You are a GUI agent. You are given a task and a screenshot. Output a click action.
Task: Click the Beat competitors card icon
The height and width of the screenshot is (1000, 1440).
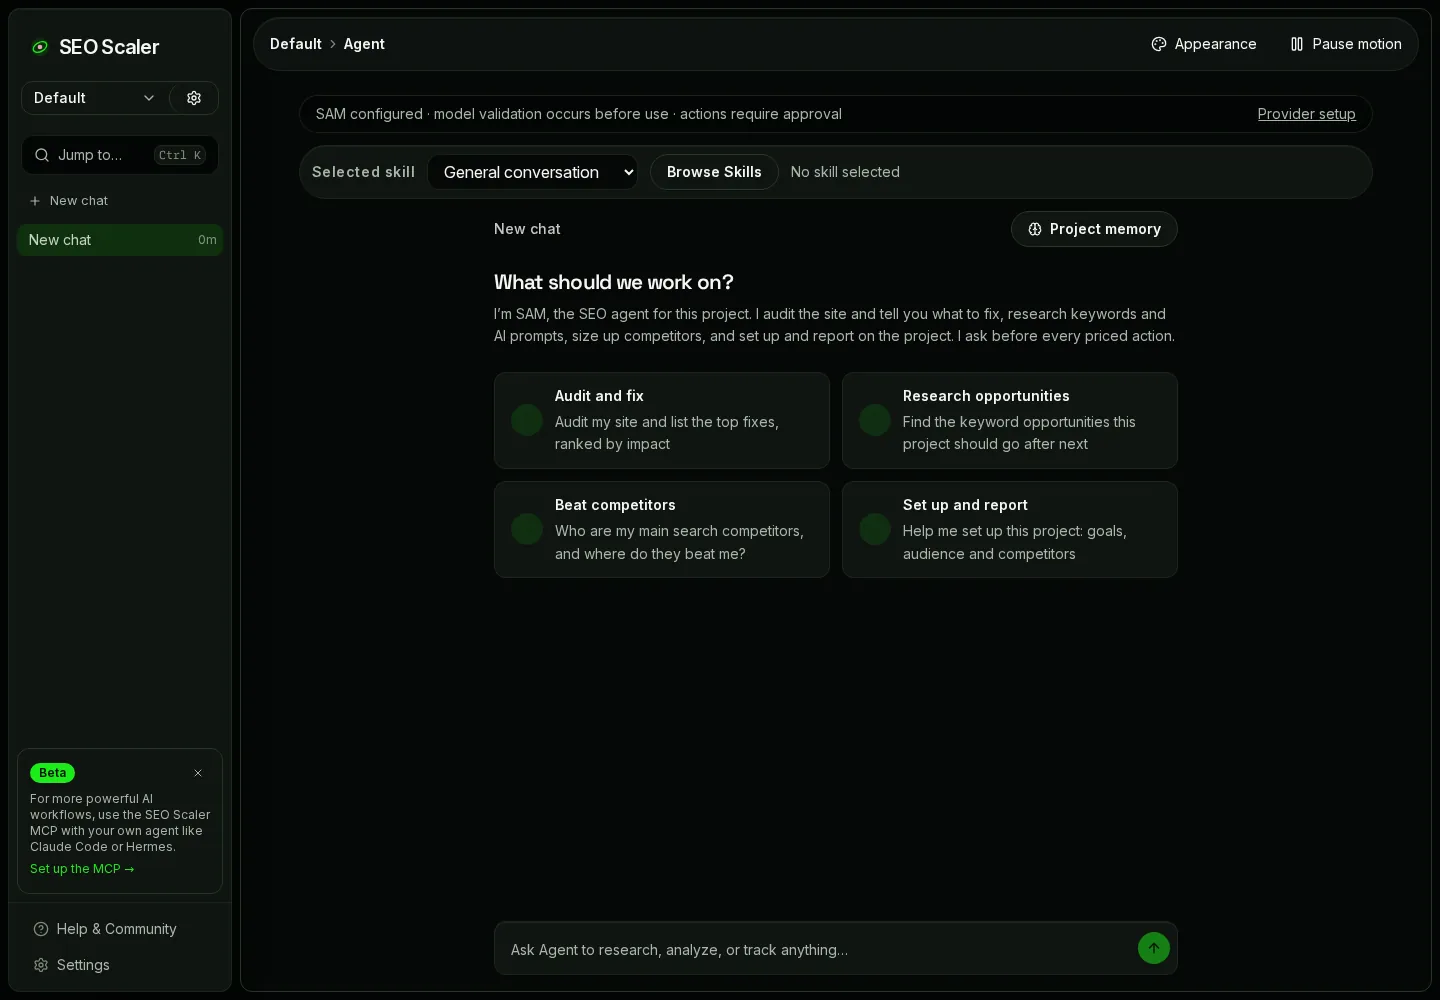tap(527, 529)
